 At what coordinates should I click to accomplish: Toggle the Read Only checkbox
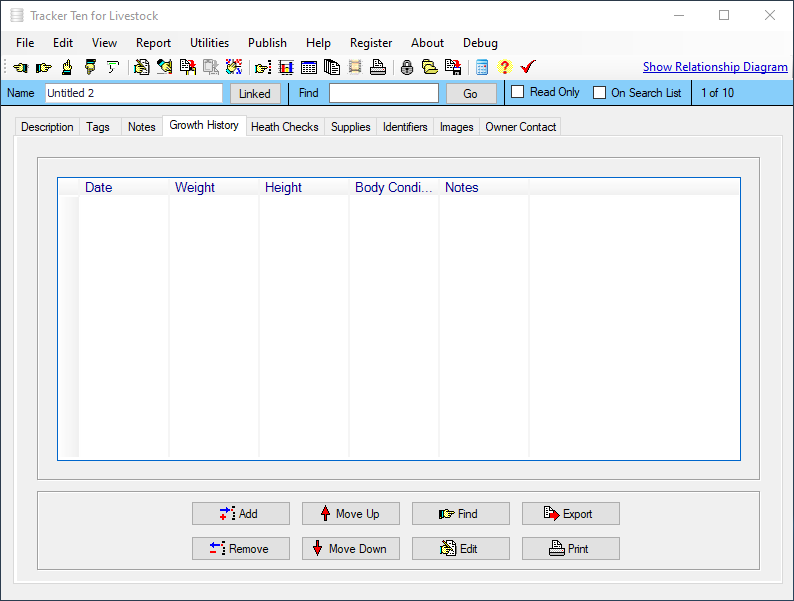coord(517,92)
